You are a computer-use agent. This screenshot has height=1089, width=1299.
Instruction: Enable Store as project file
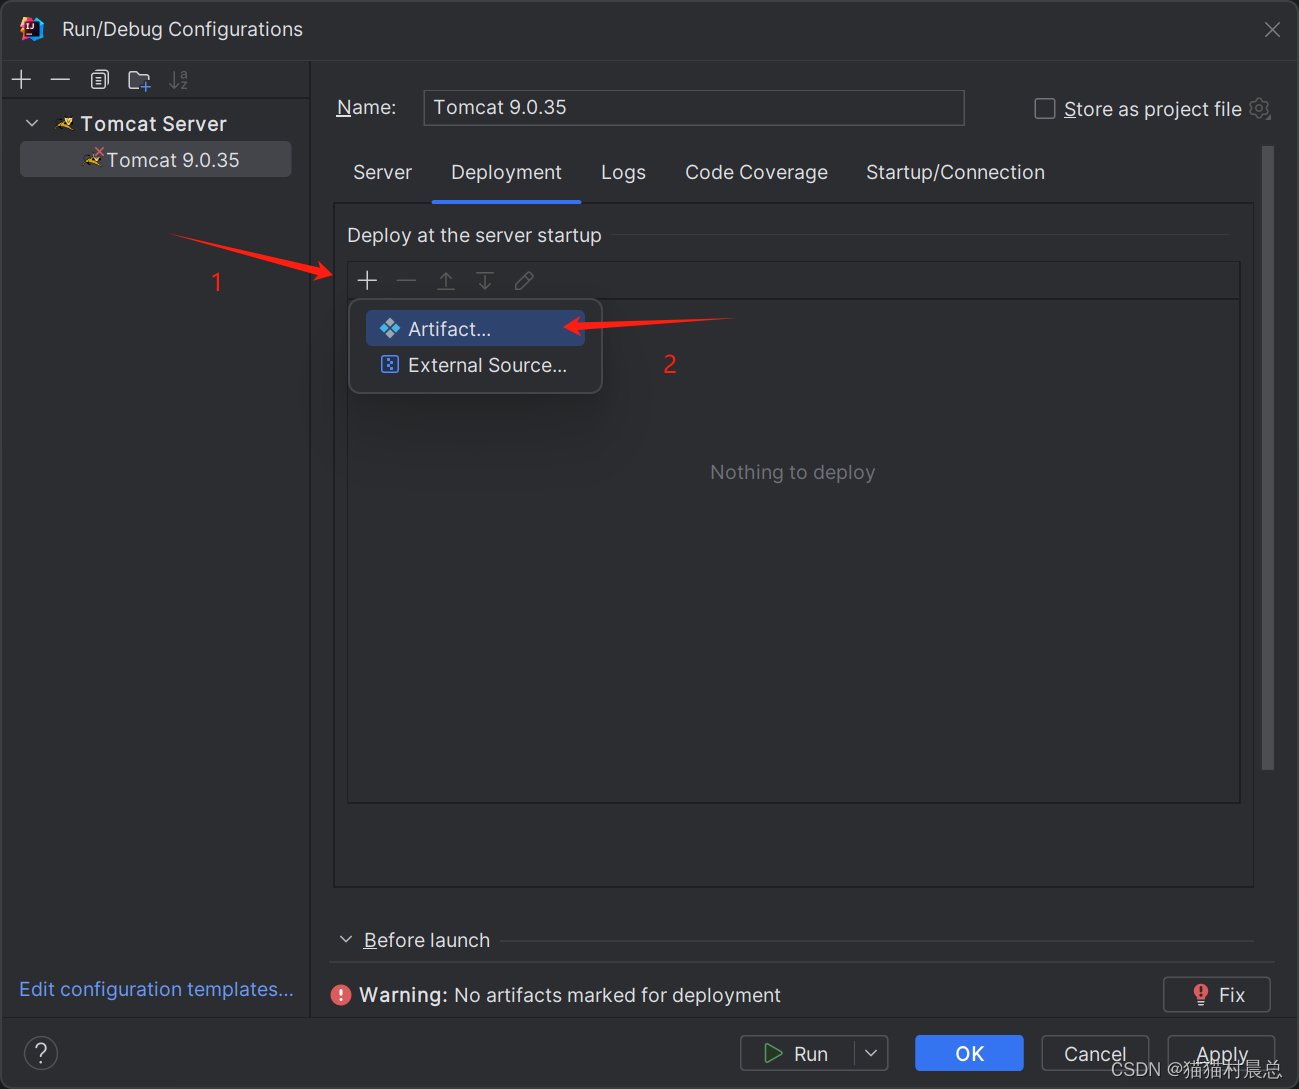(1045, 108)
